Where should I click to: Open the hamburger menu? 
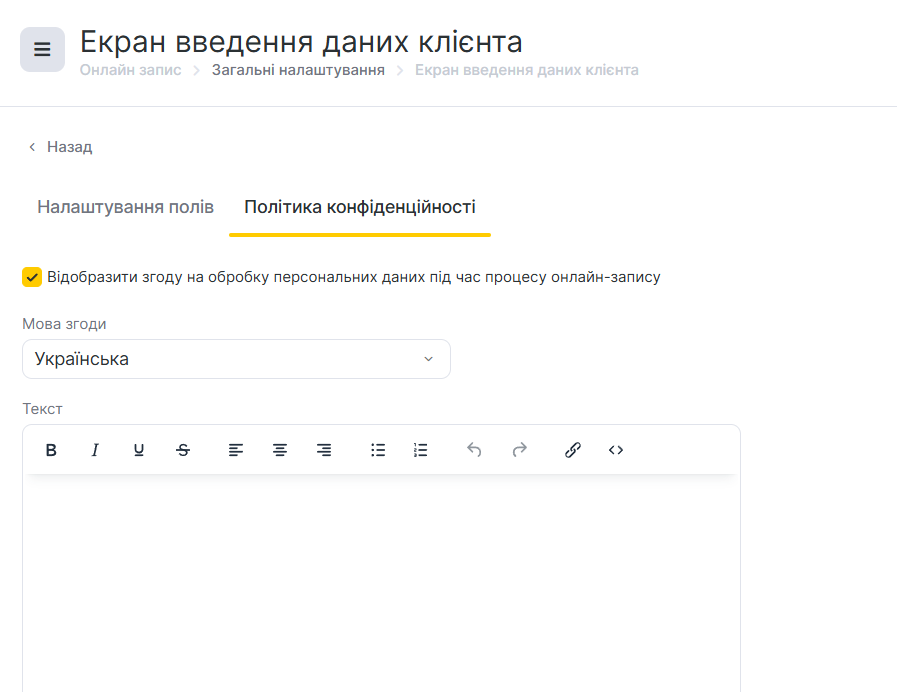[42, 50]
